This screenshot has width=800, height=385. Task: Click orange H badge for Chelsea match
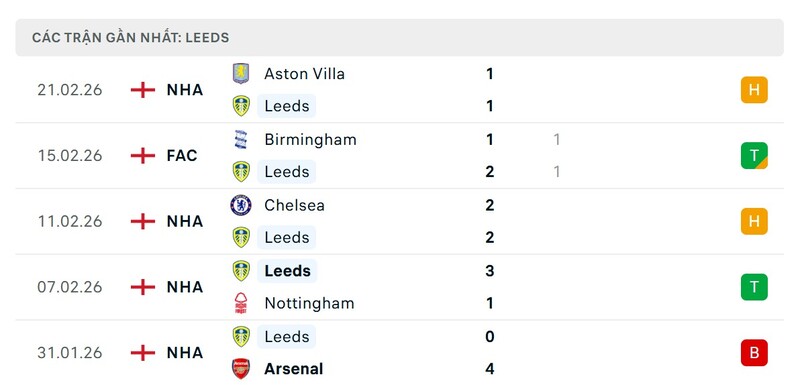coord(754,221)
